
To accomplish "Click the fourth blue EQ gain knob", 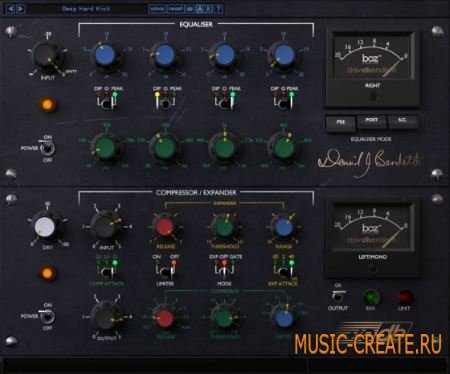I will click(x=284, y=56).
